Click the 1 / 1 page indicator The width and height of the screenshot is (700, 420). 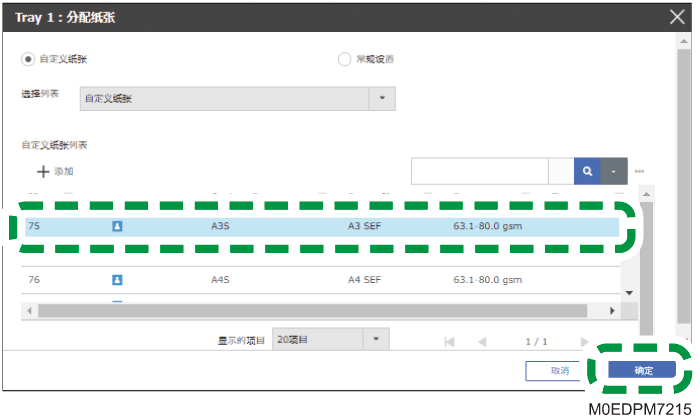[536, 342]
